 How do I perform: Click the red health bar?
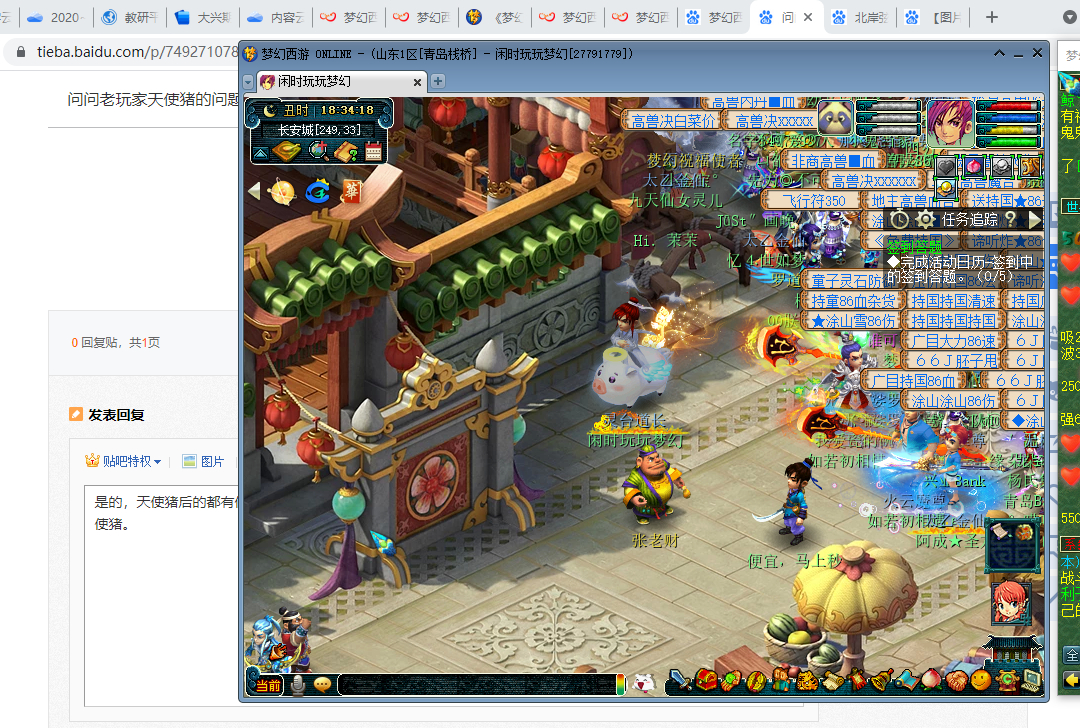coord(1008,106)
